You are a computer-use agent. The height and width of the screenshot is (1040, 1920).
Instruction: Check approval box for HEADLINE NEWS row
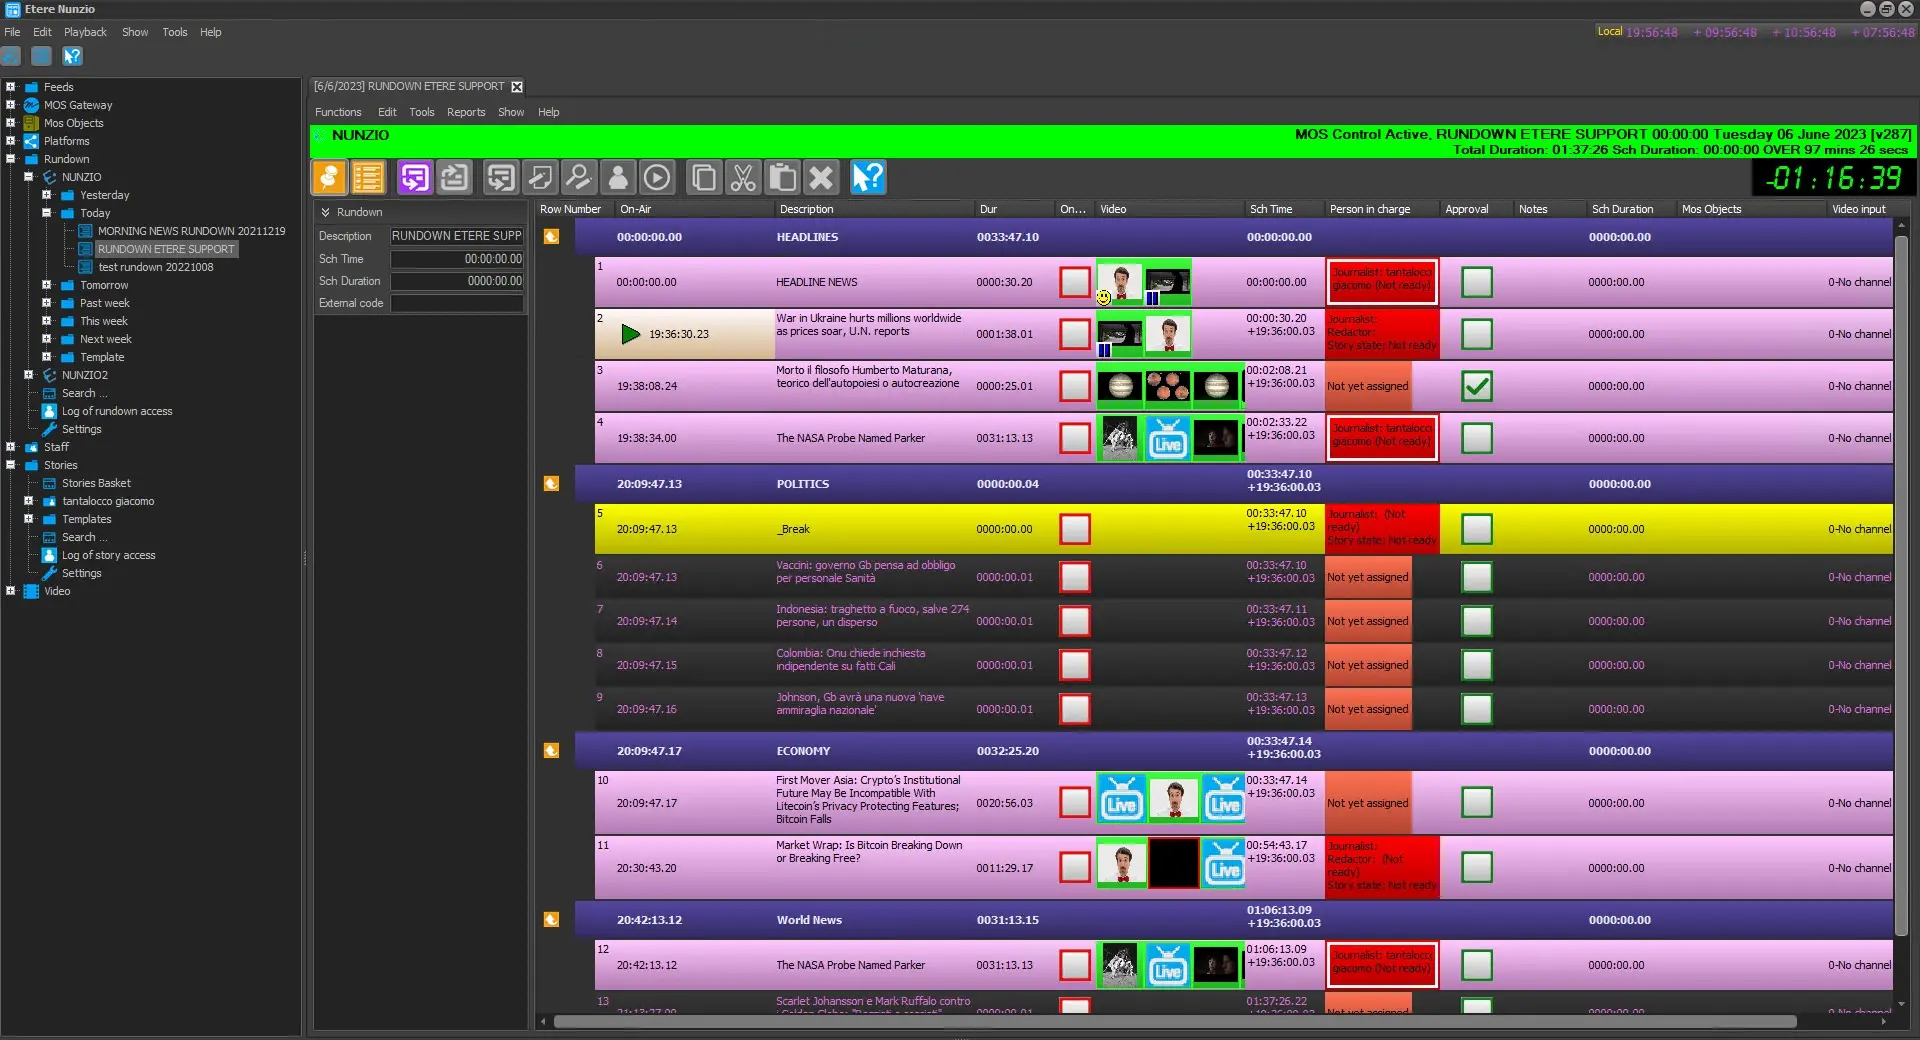point(1476,282)
